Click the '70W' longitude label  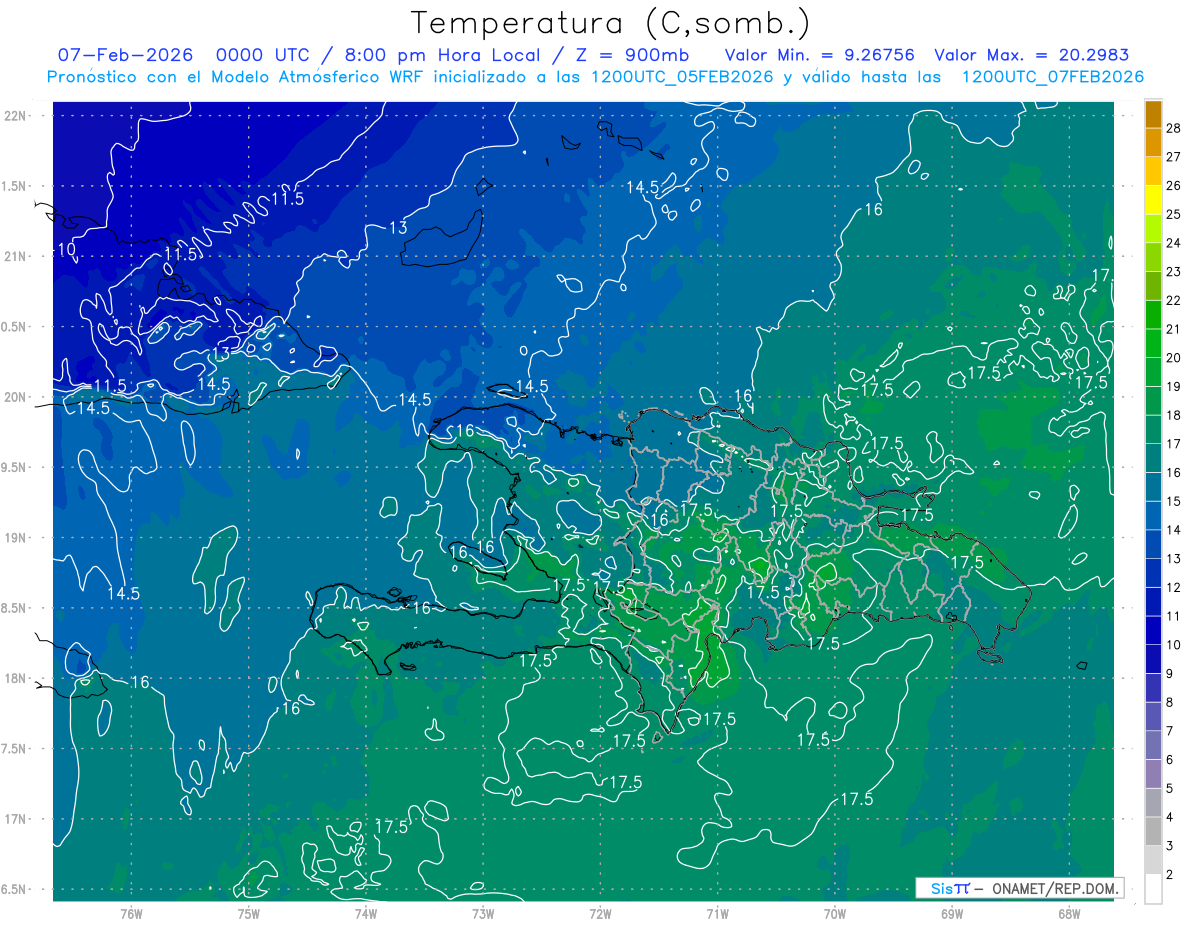tap(835, 913)
